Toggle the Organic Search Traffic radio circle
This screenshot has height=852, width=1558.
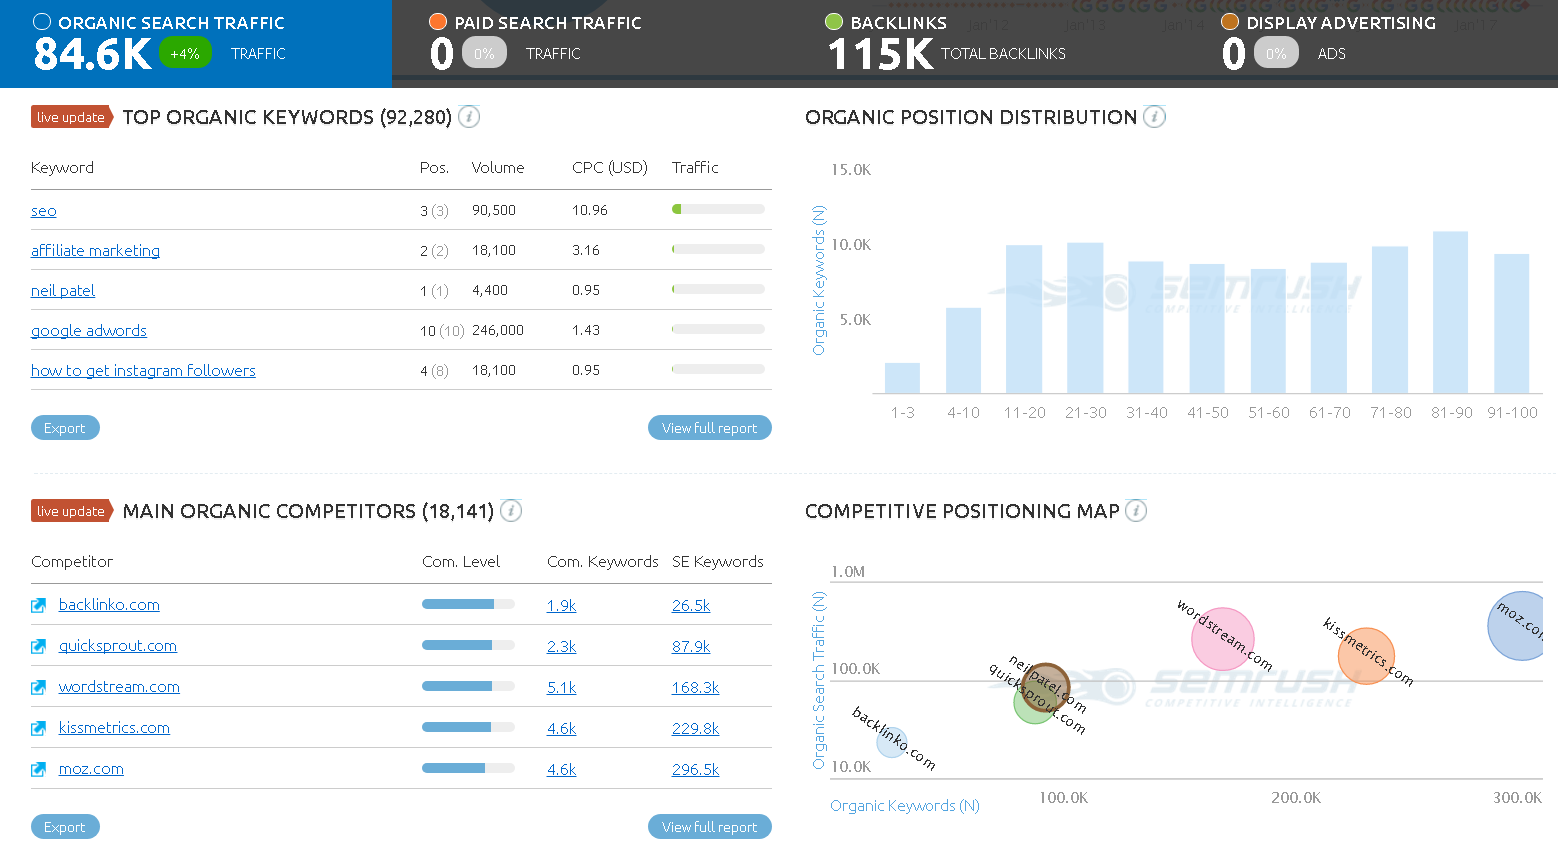click(x=42, y=22)
